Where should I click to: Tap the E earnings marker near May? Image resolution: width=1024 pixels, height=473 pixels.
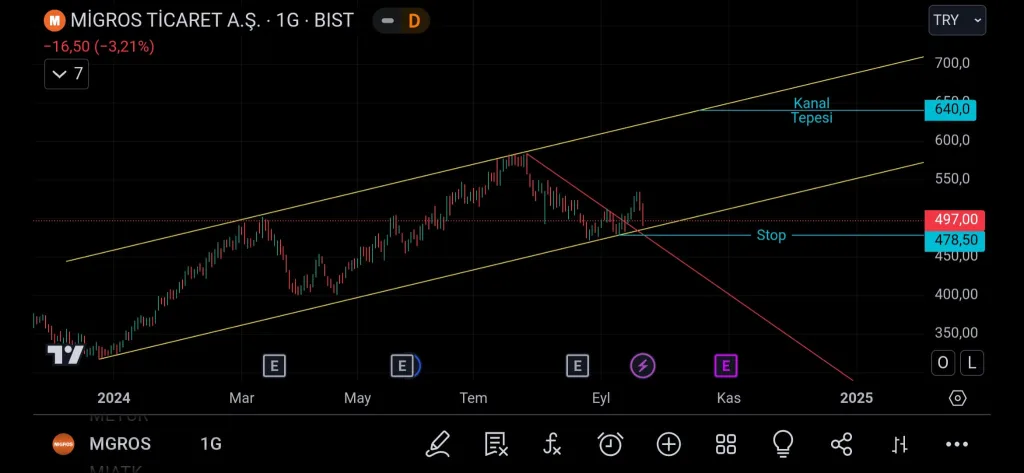click(402, 366)
